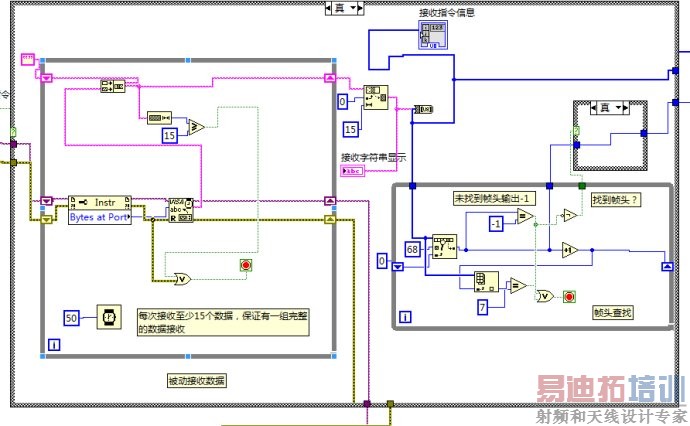Viewport: 690px width, 426px height.
Task: Go to the previous case of the inner case structure
Action: 594,108
